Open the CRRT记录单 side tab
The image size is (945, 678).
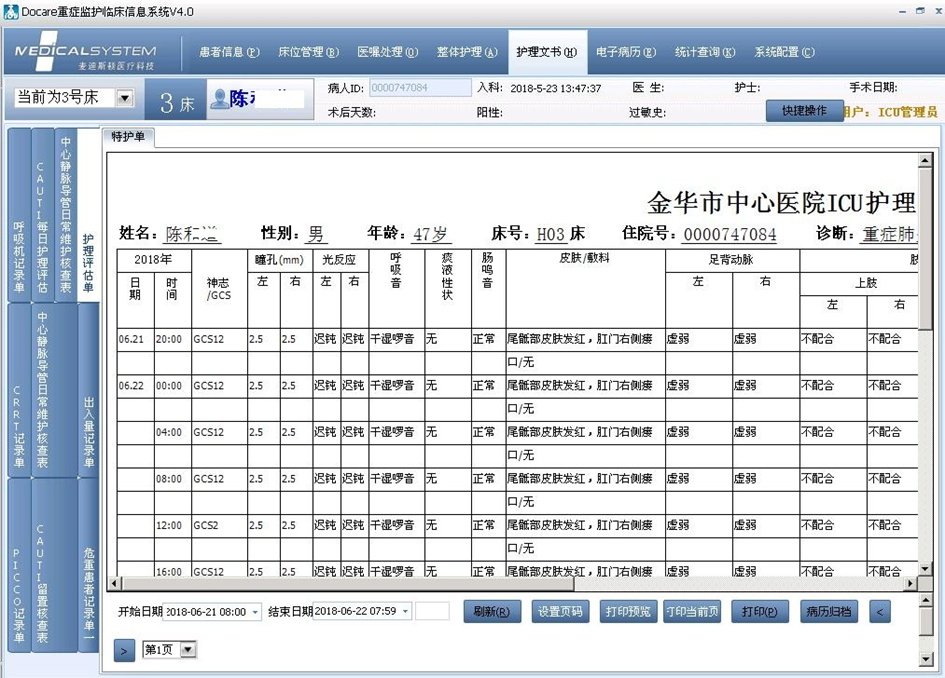pyautogui.click(x=19, y=390)
